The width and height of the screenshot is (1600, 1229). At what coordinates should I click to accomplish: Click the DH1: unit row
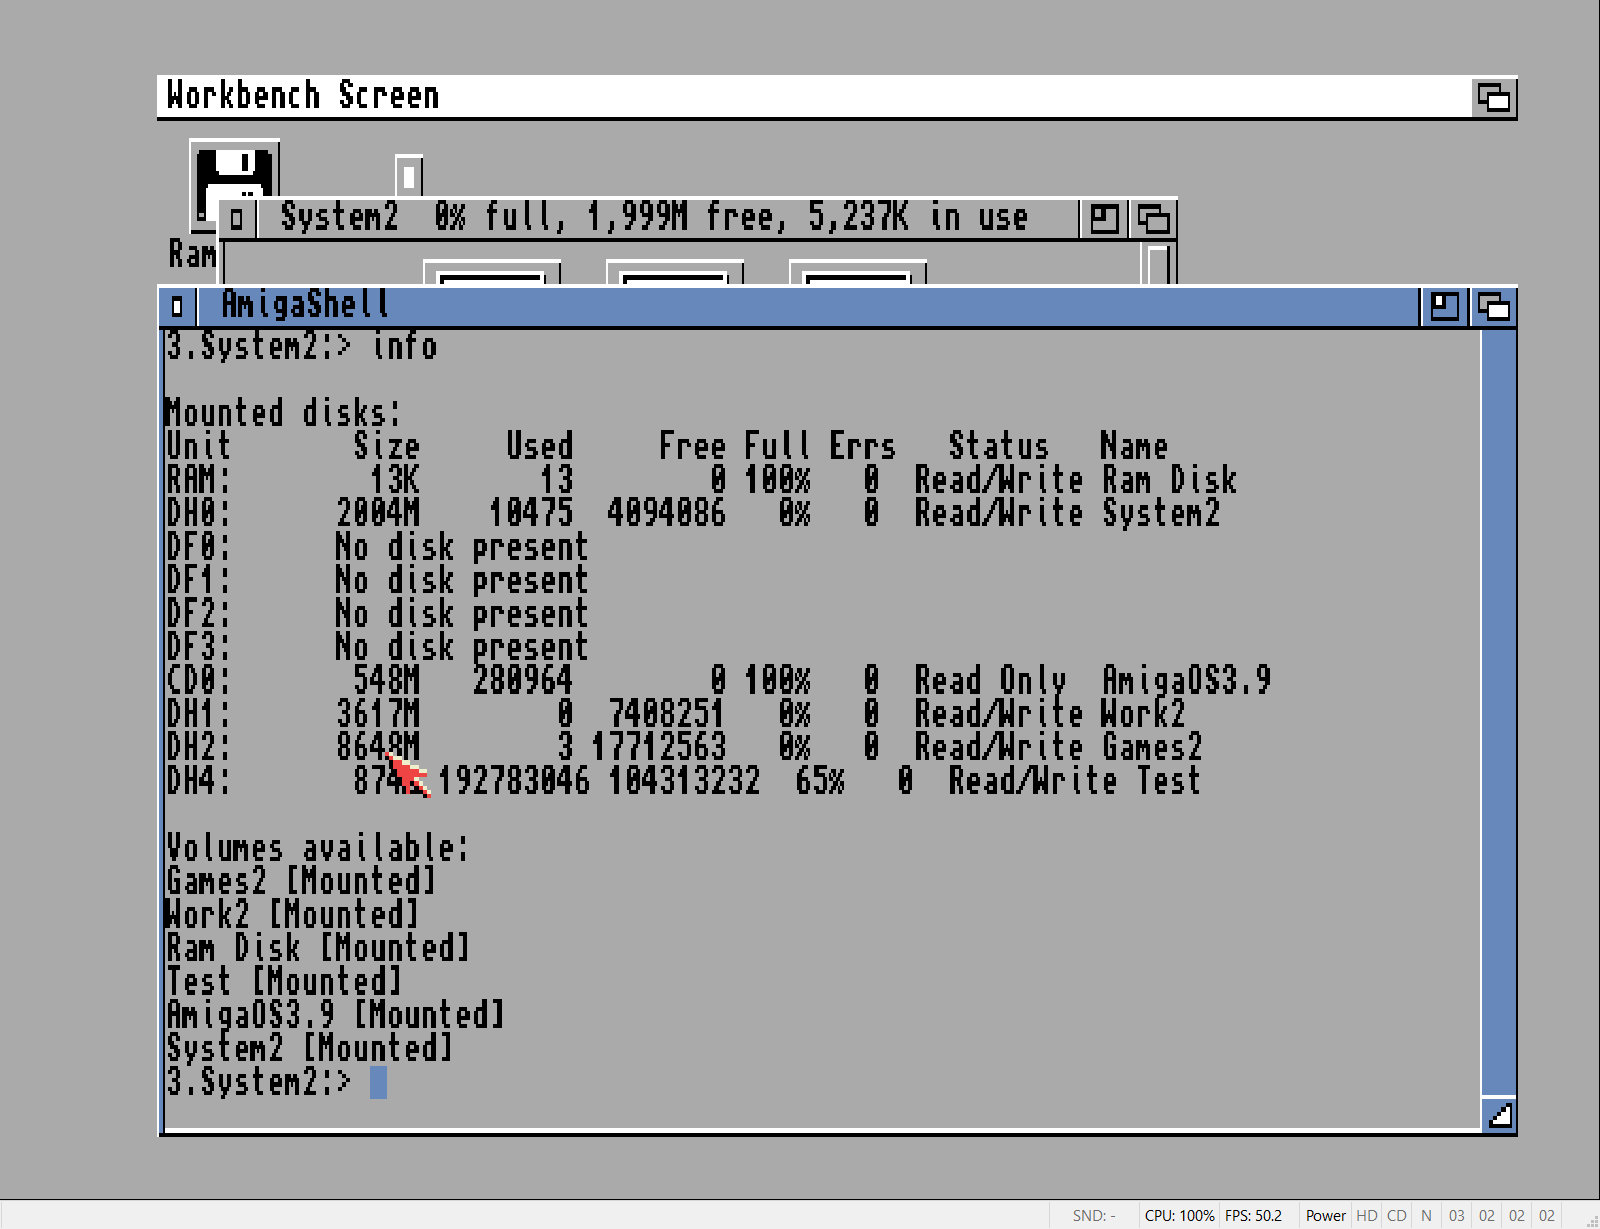point(676,714)
